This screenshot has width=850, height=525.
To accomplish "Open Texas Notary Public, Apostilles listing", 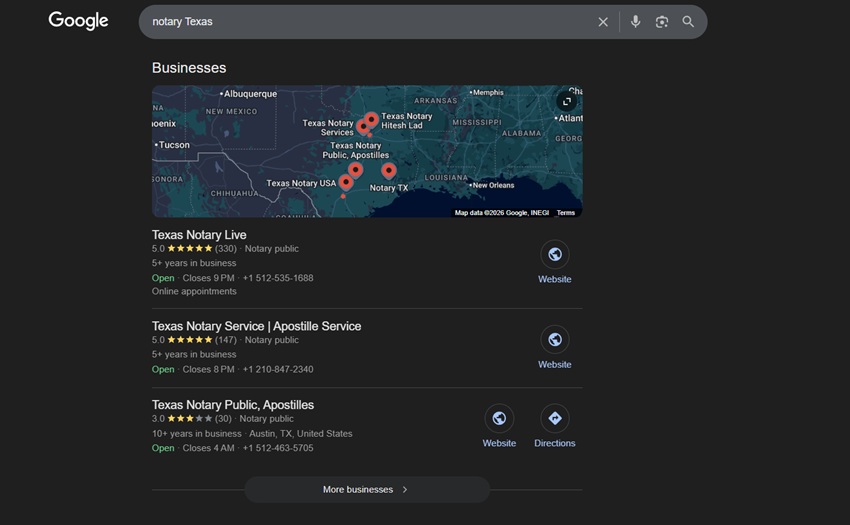I will (233, 405).
